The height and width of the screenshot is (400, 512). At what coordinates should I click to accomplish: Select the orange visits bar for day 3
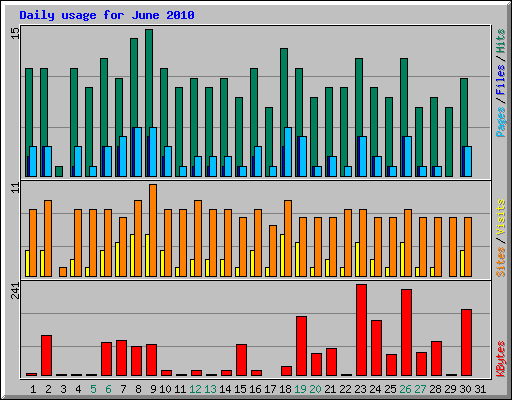pos(63,272)
